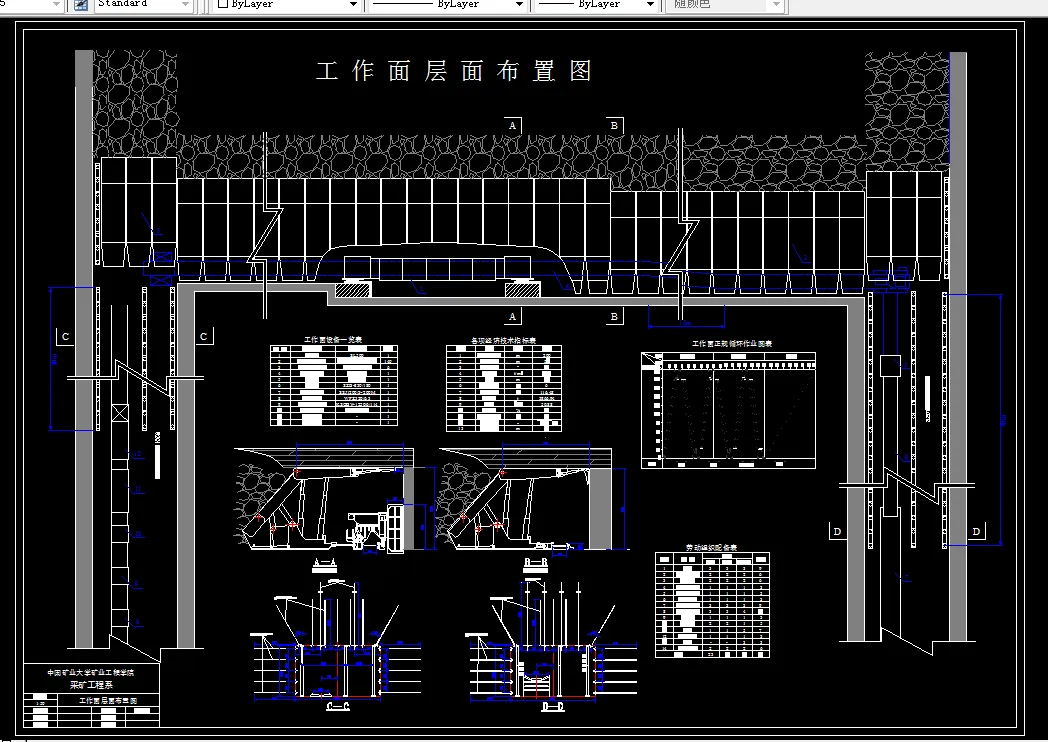
Task: Open the color ByLayer dropdown
Action: (351, 5)
